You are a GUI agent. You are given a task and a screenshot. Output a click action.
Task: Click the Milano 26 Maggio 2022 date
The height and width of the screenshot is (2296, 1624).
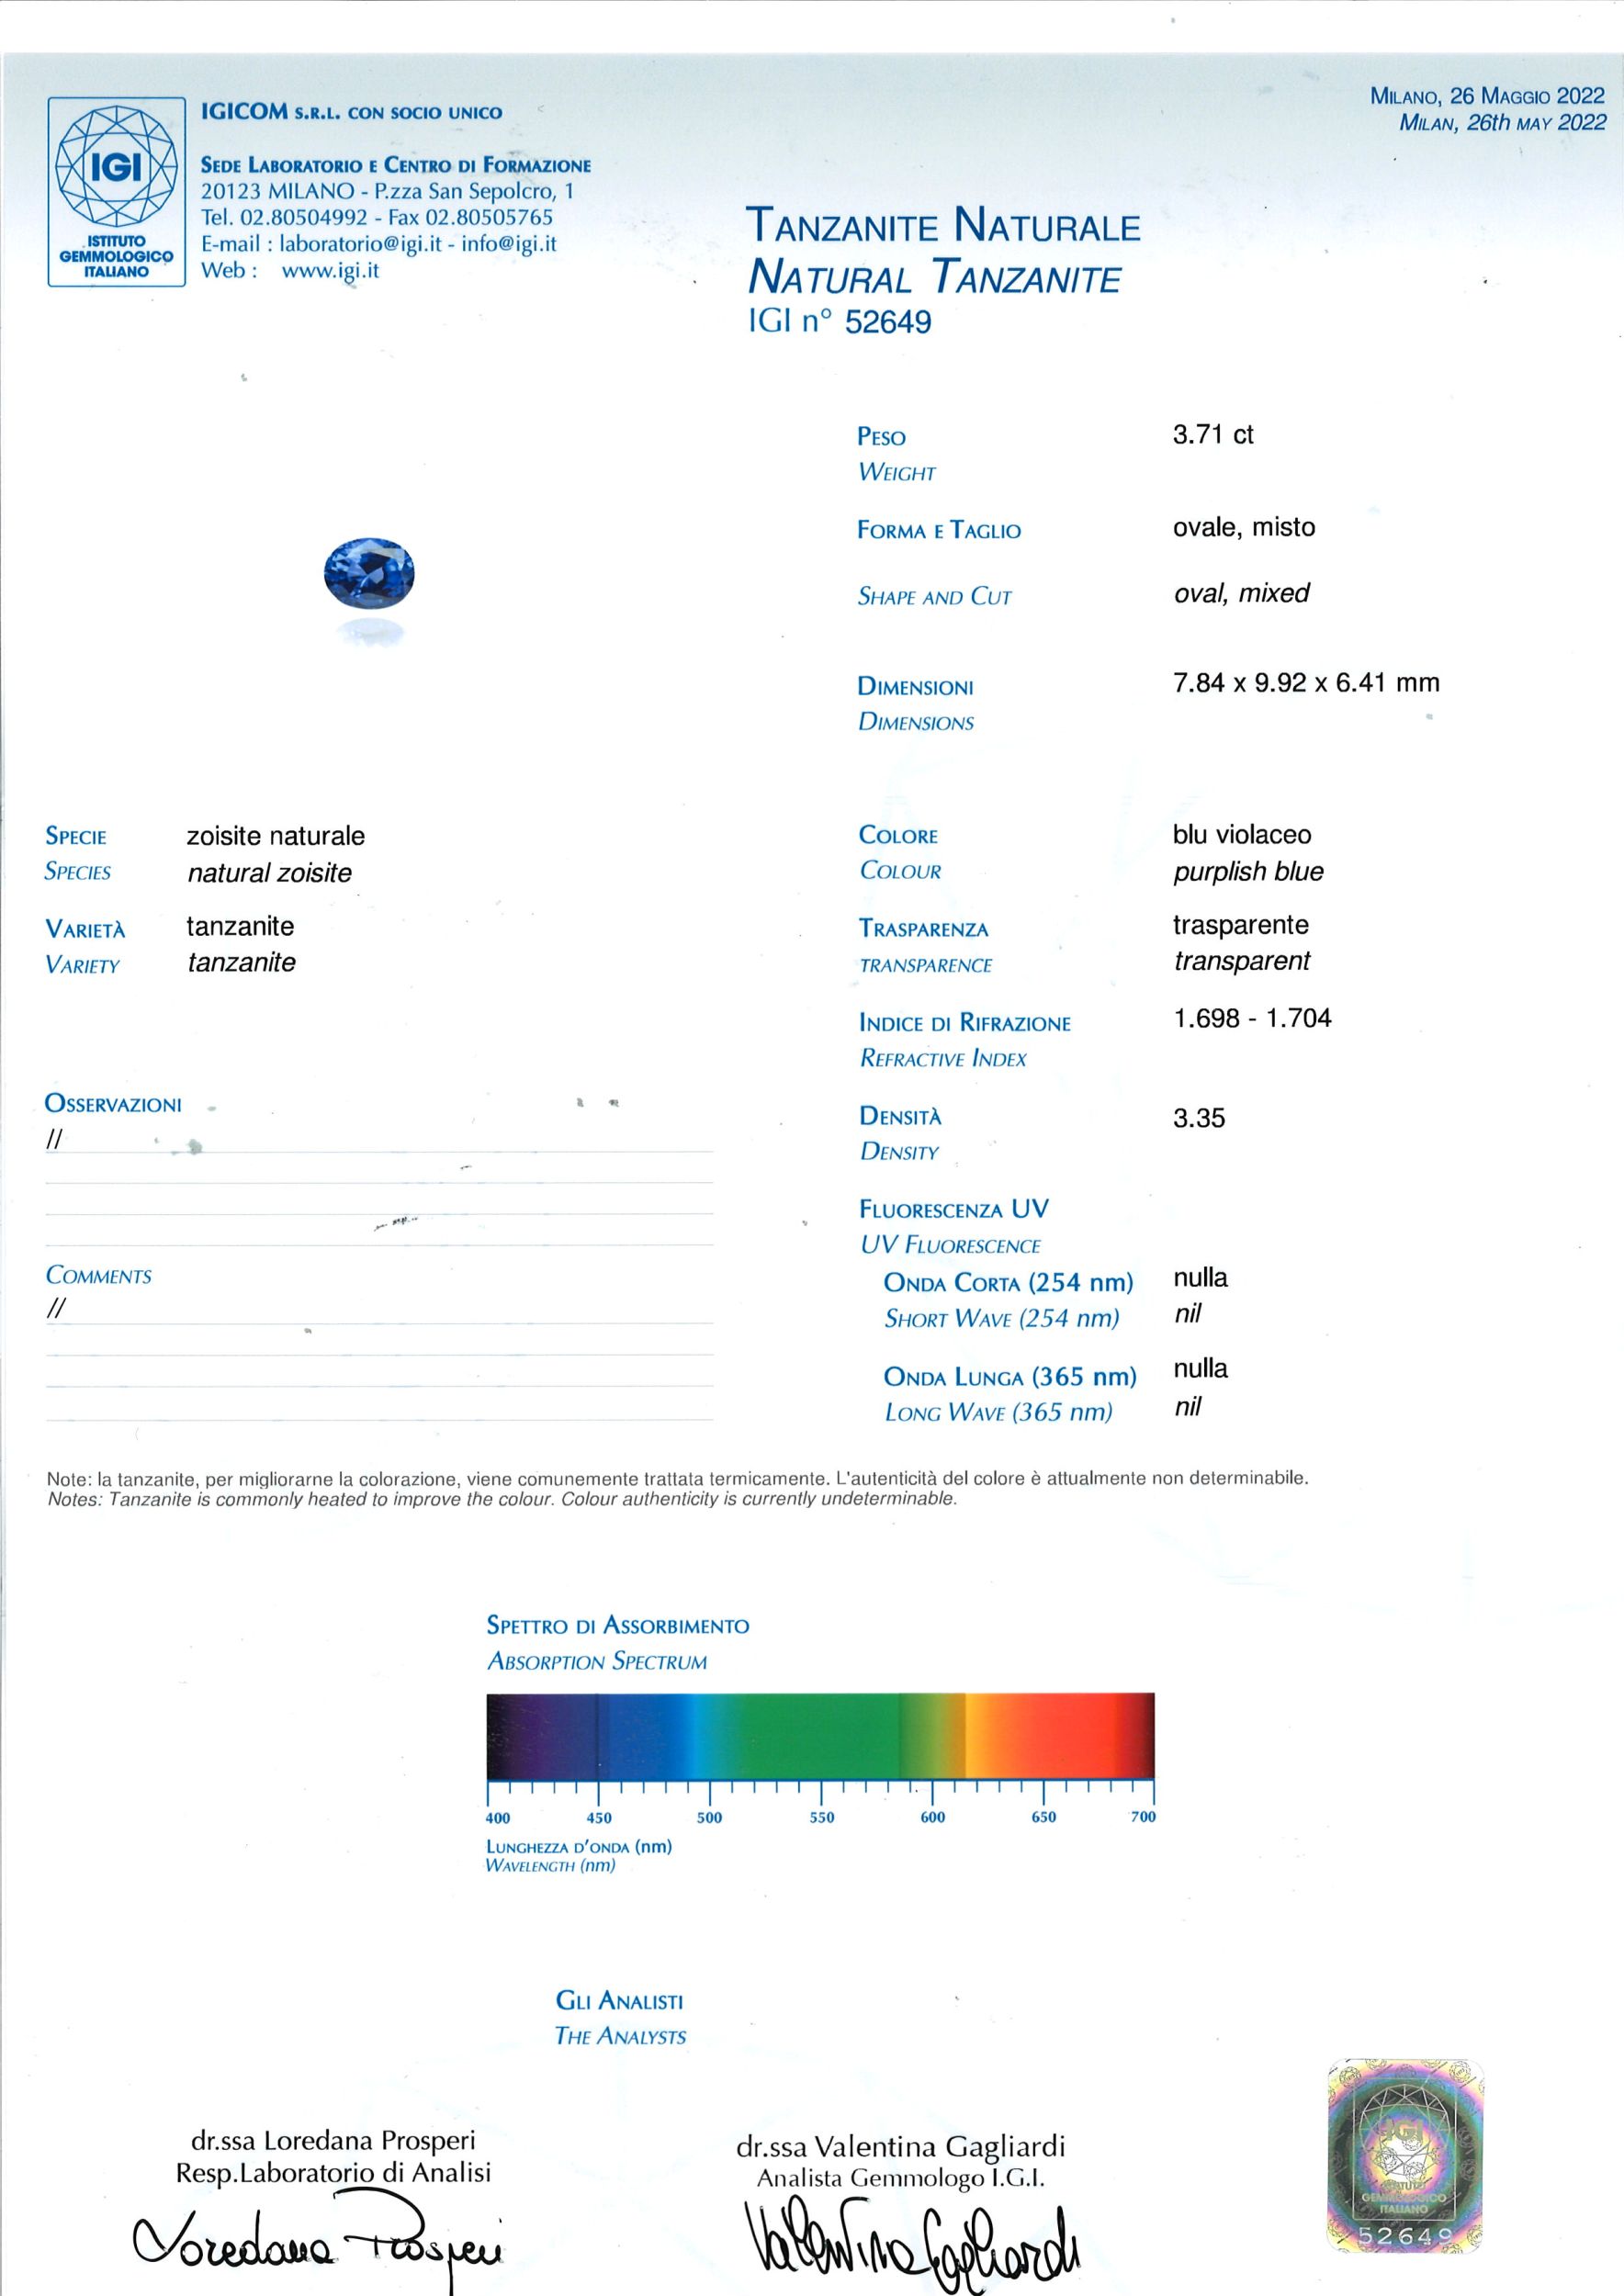tap(1487, 96)
